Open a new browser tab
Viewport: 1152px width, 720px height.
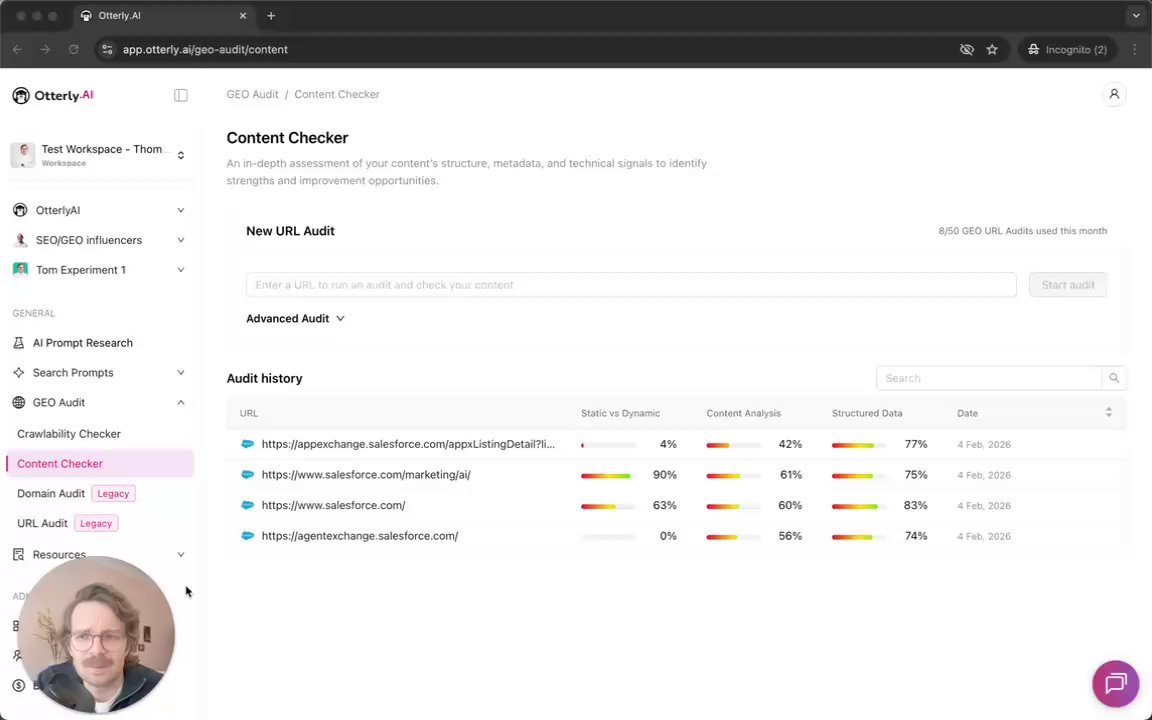tap(271, 16)
